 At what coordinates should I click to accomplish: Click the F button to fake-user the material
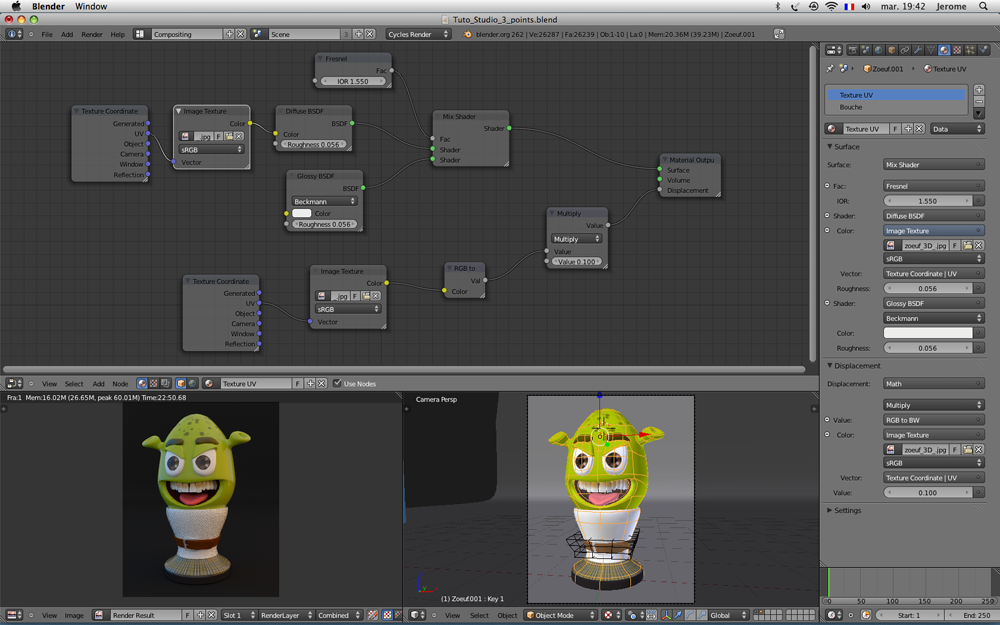895,128
